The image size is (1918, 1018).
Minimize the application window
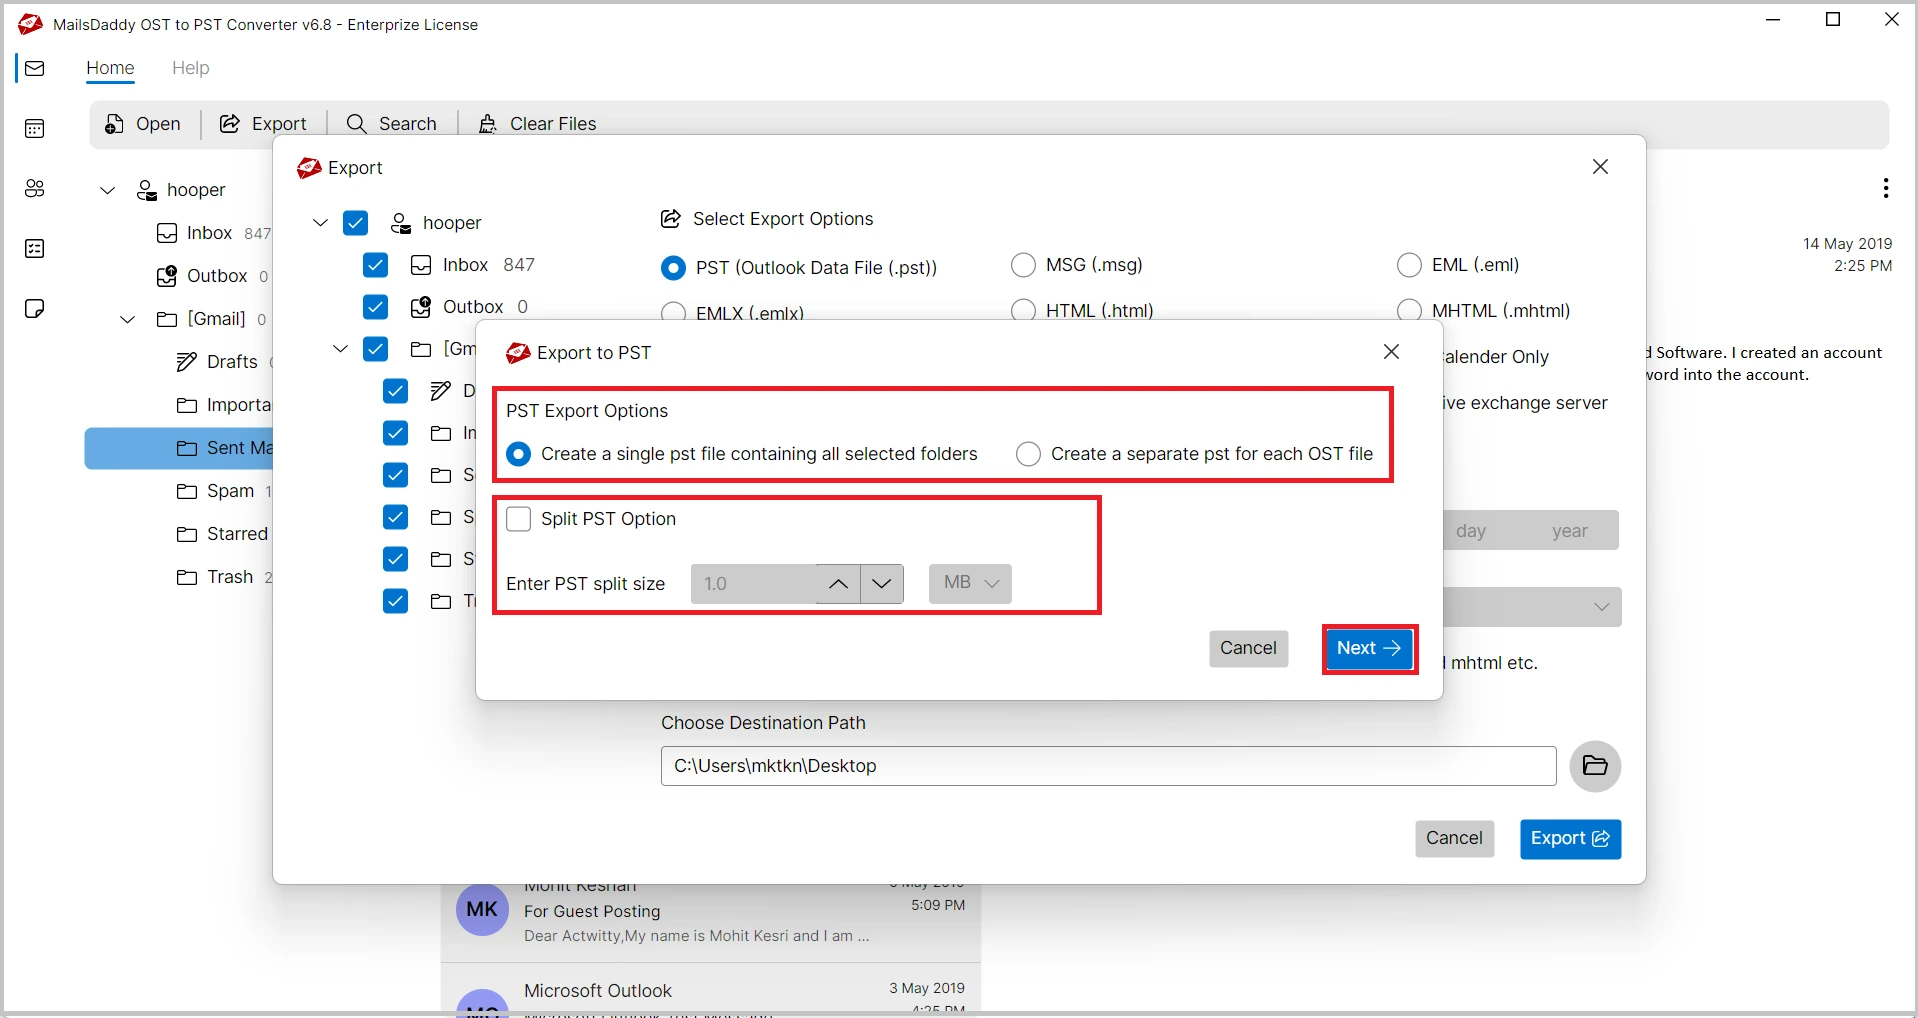pos(1774,20)
